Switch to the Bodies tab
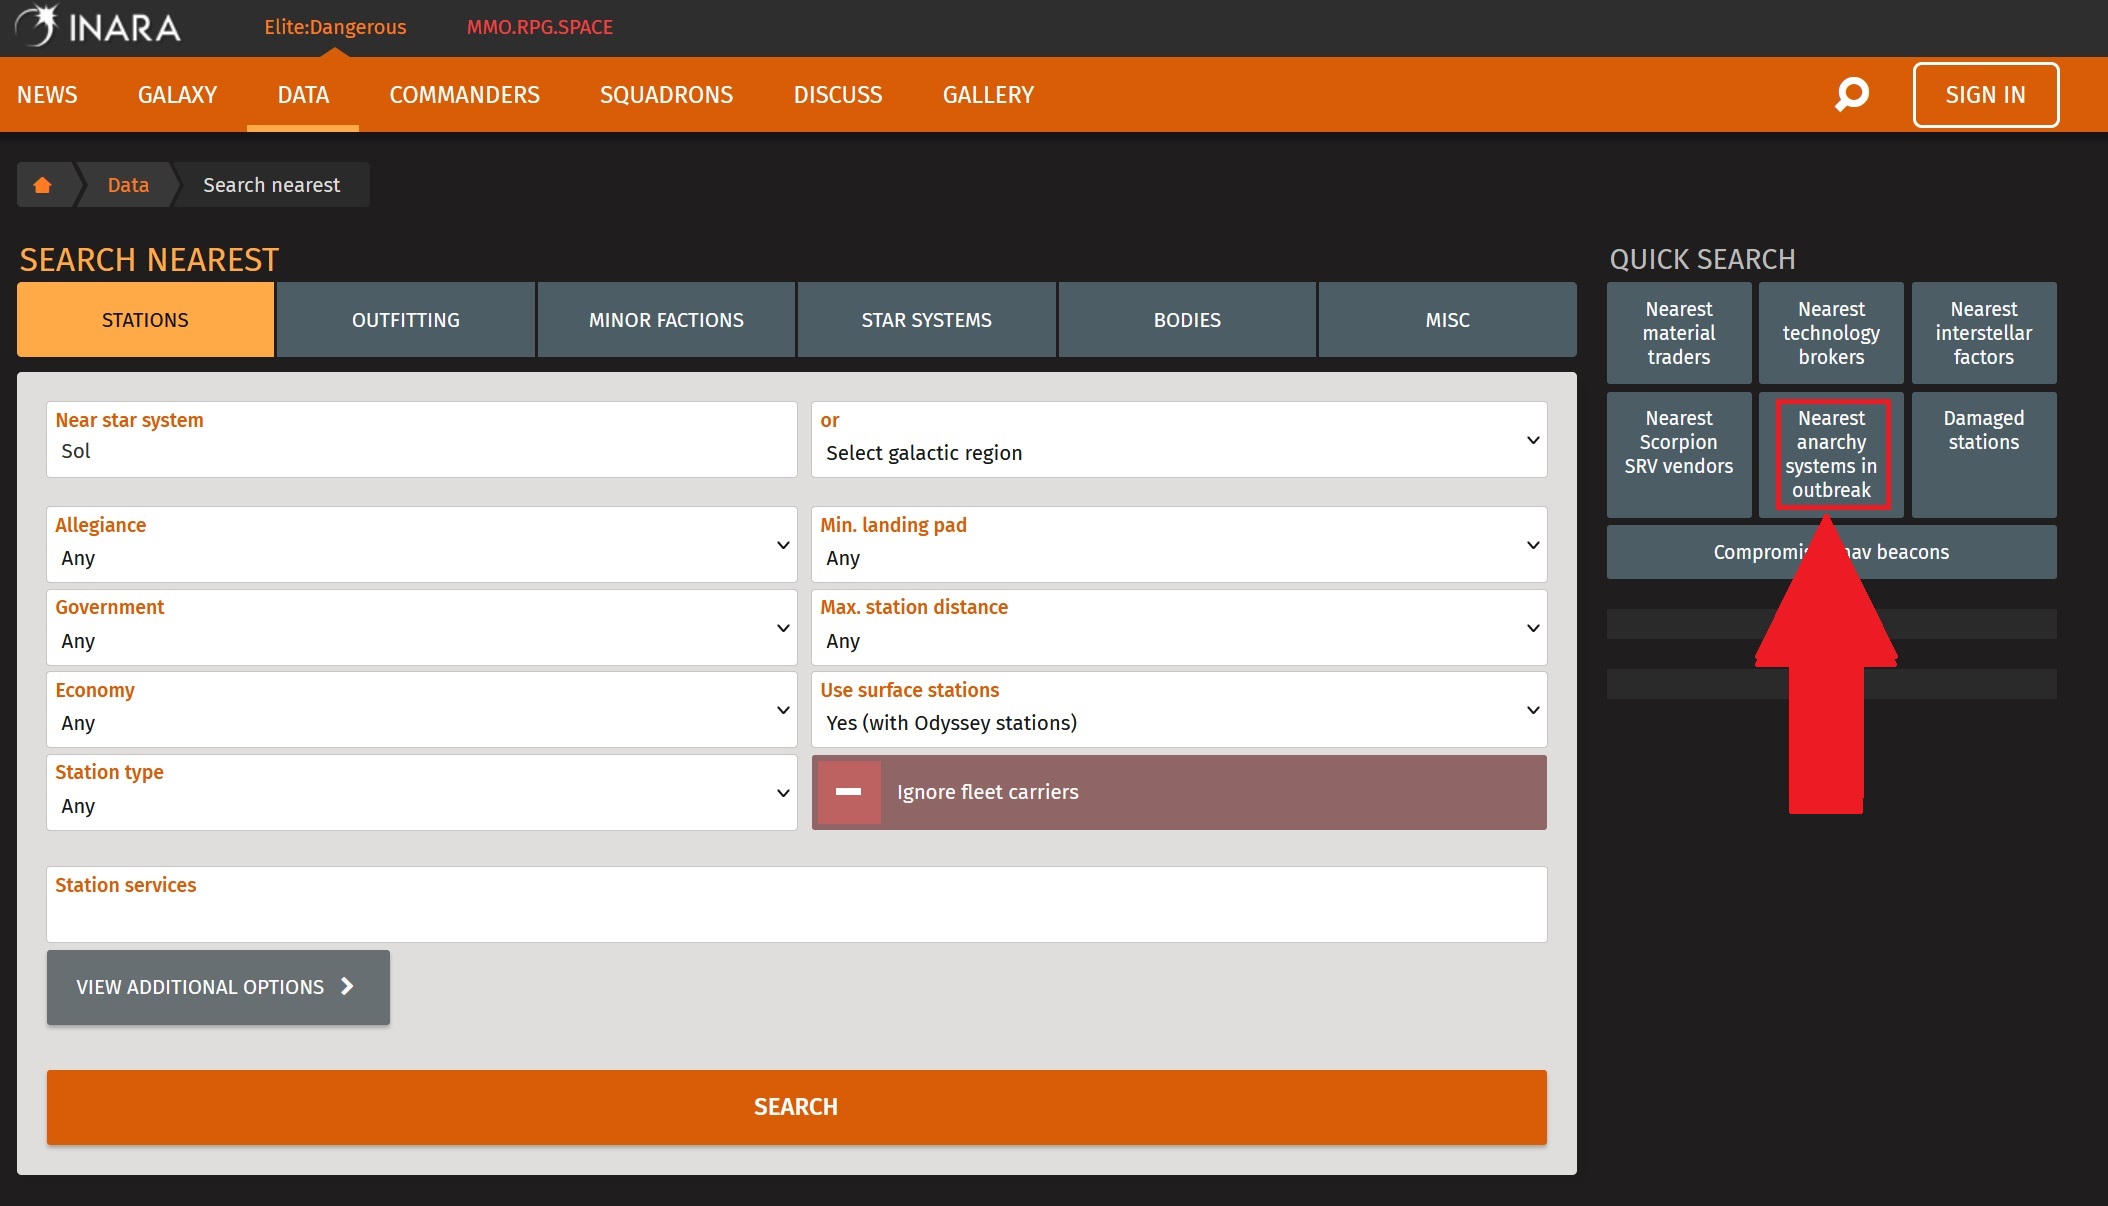 (x=1187, y=320)
